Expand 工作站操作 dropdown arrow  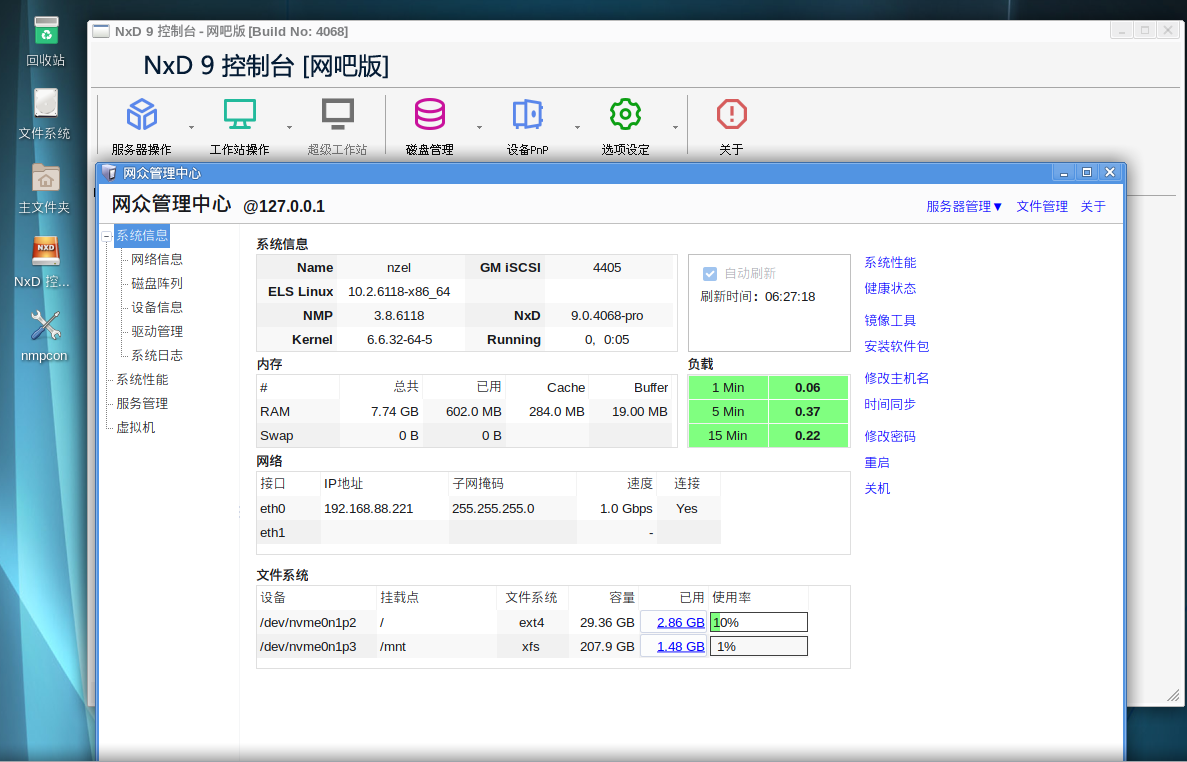pyautogui.click(x=289, y=127)
